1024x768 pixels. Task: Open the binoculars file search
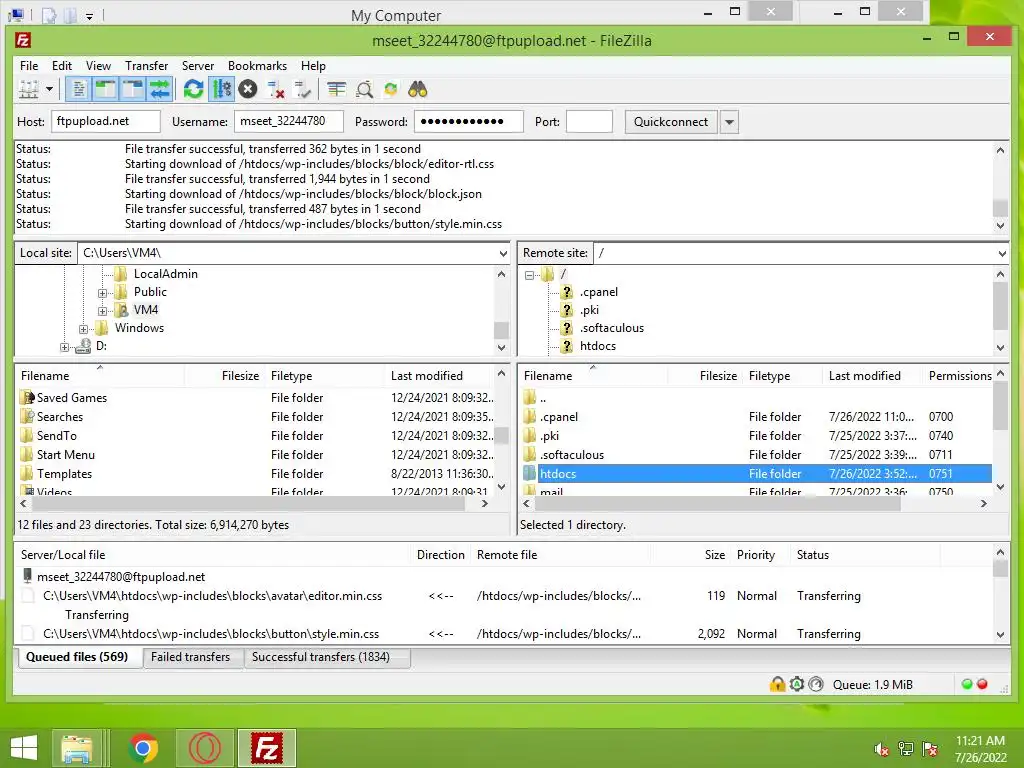[418, 89]
